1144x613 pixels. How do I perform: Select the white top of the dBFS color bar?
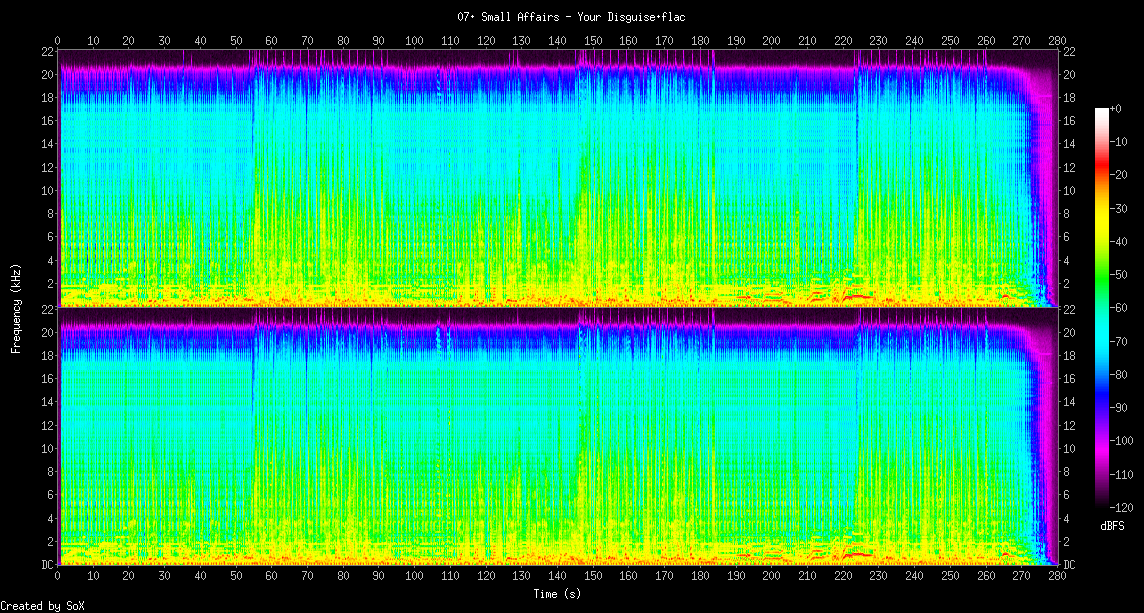pos(1102,110)
